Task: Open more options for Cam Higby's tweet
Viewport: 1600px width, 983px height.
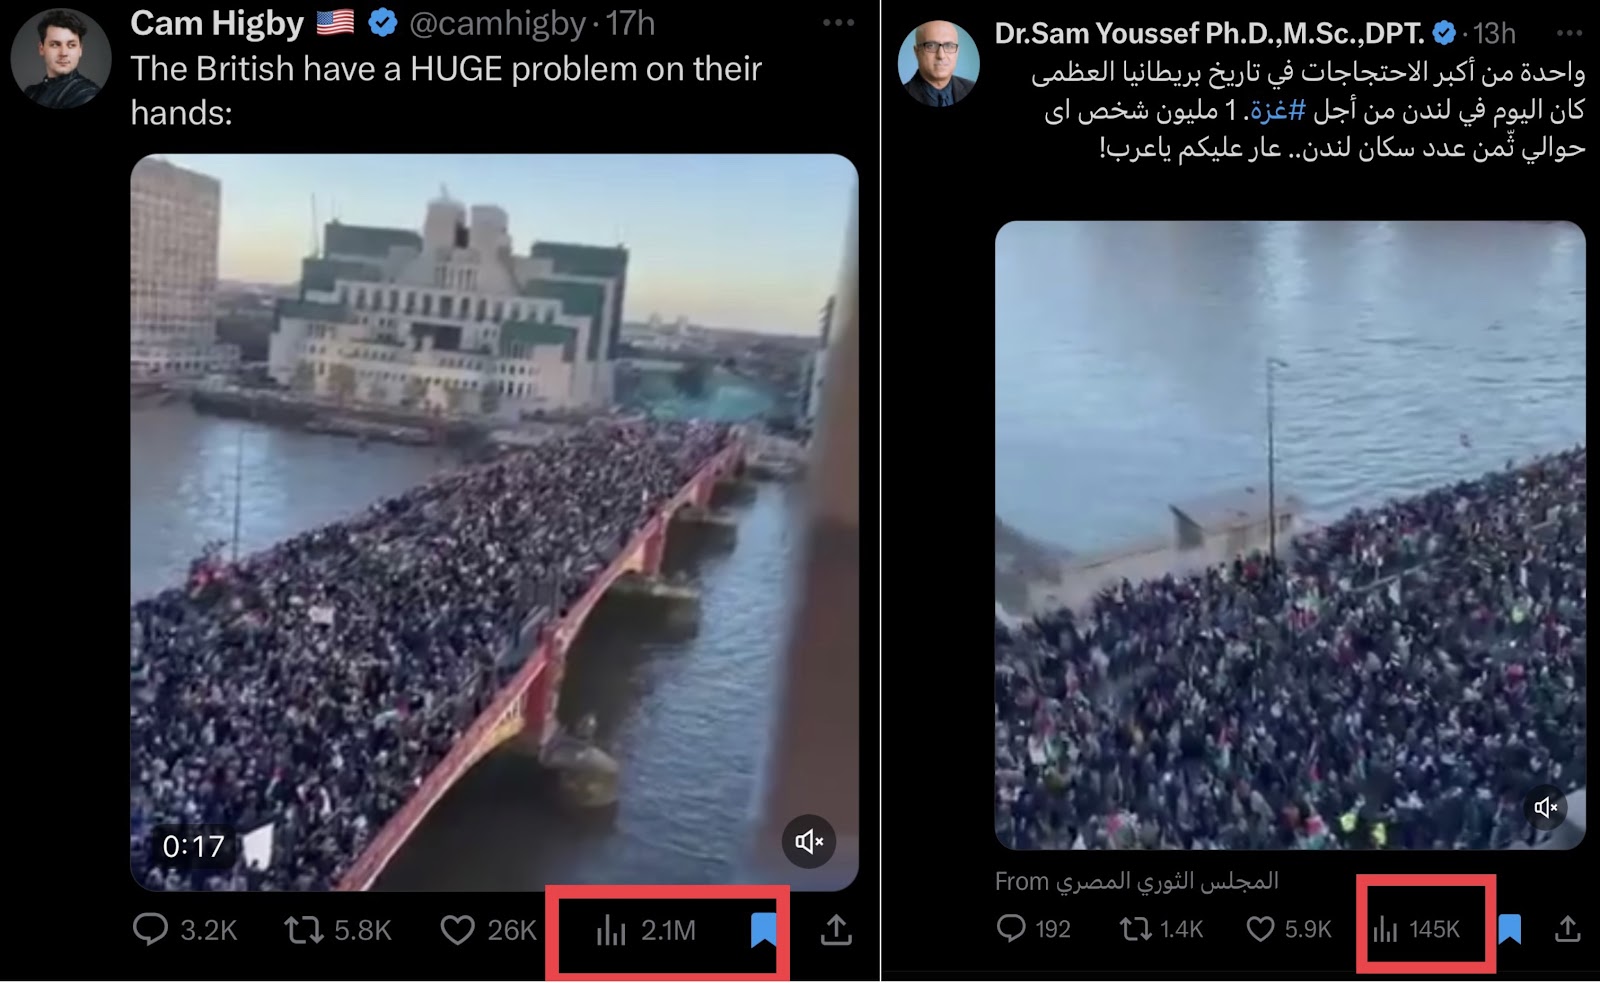Action: click(838, 23)
